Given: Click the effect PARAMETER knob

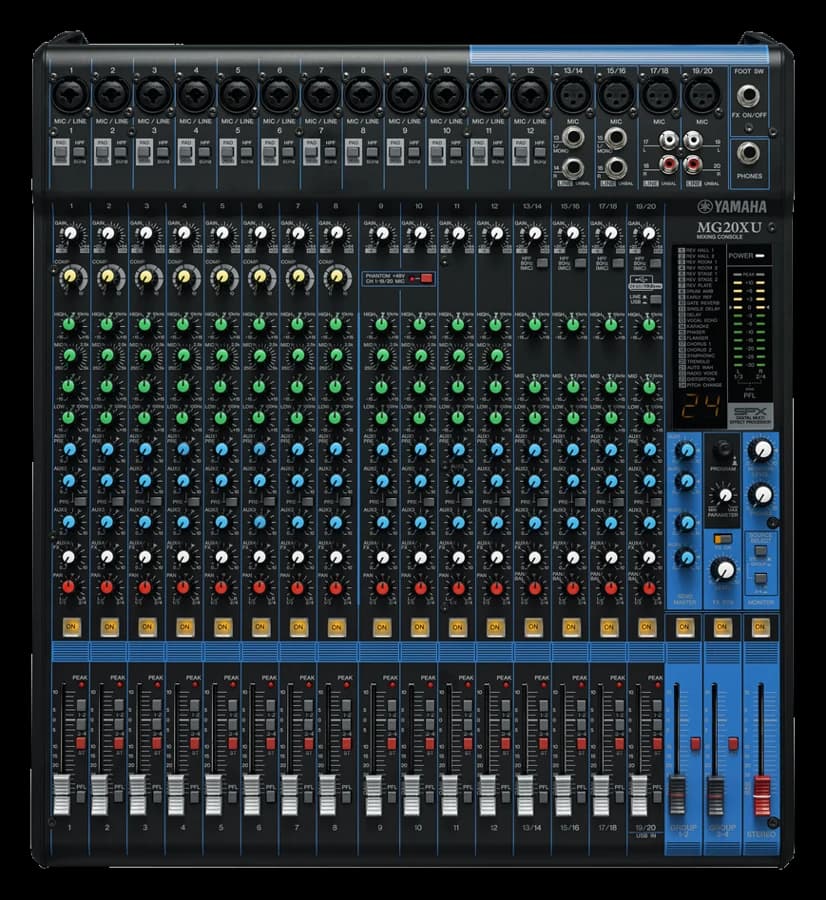Looking at the screenshot, I should pyautogui.click(x=724, y=494).
